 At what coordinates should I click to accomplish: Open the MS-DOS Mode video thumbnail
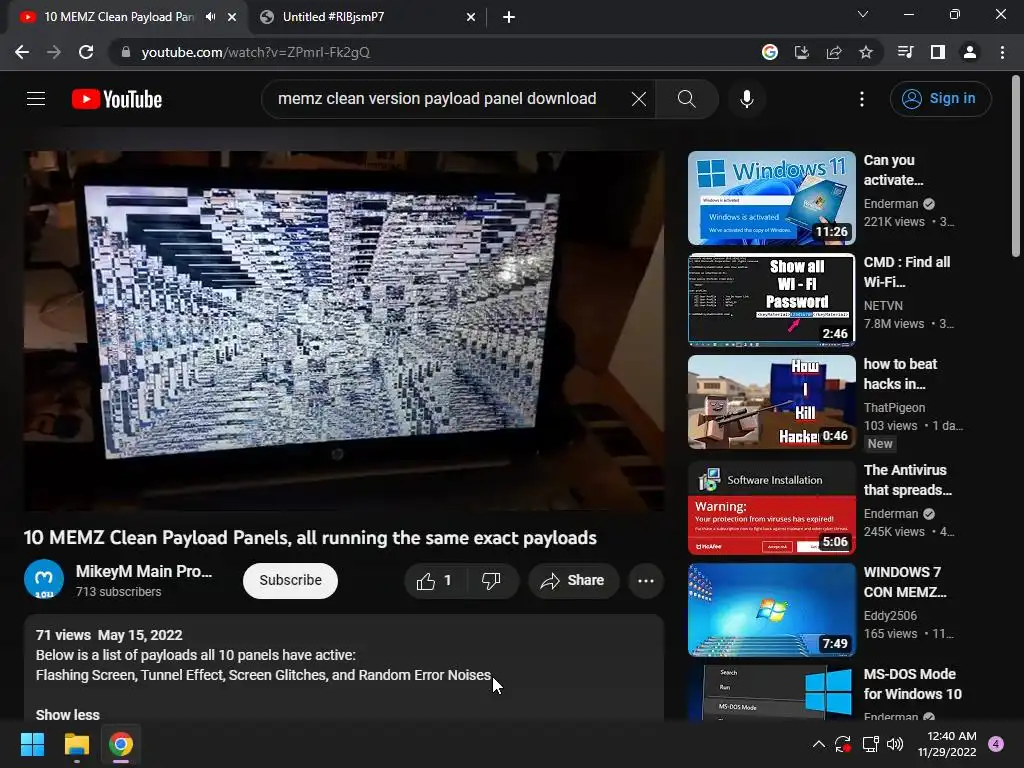tap(771, 692)
